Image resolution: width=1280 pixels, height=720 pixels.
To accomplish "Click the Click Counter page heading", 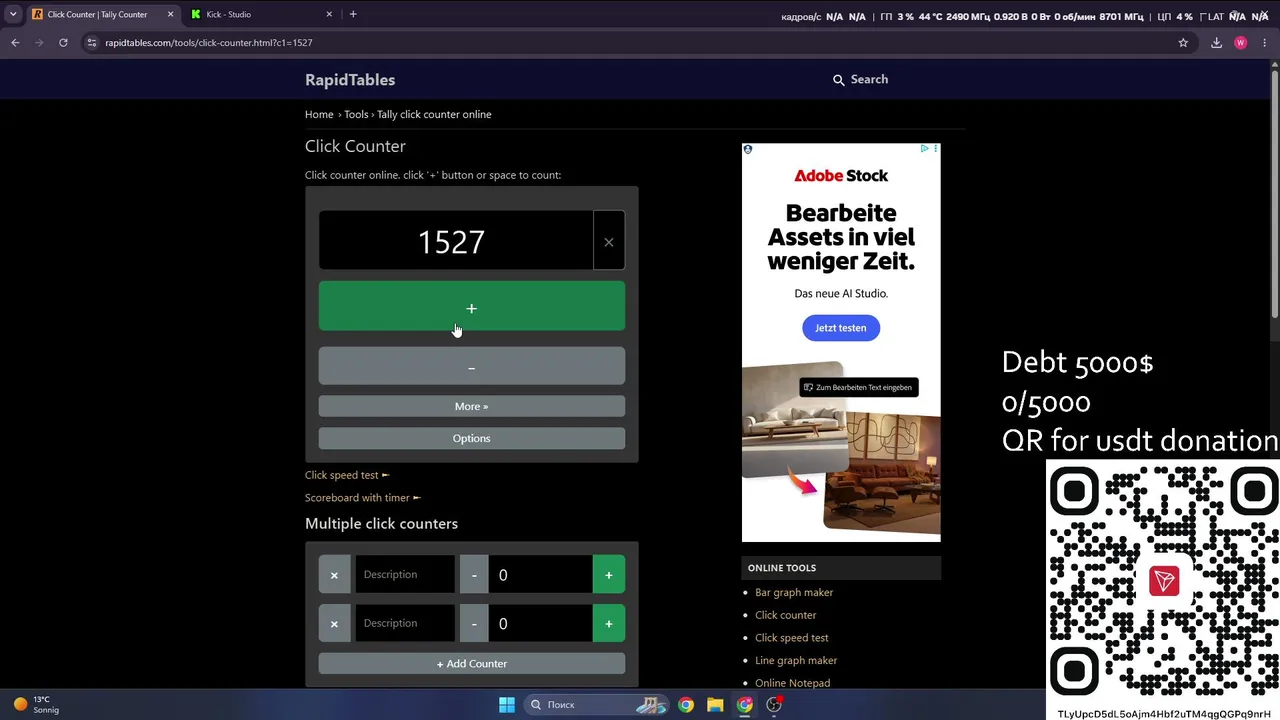I will (355, 146).
